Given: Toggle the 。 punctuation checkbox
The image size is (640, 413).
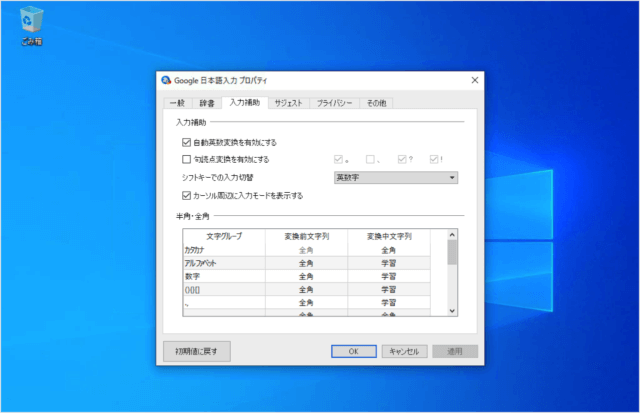Looking at the screenshot, I should pyautogui.click(x=338, y=159).
